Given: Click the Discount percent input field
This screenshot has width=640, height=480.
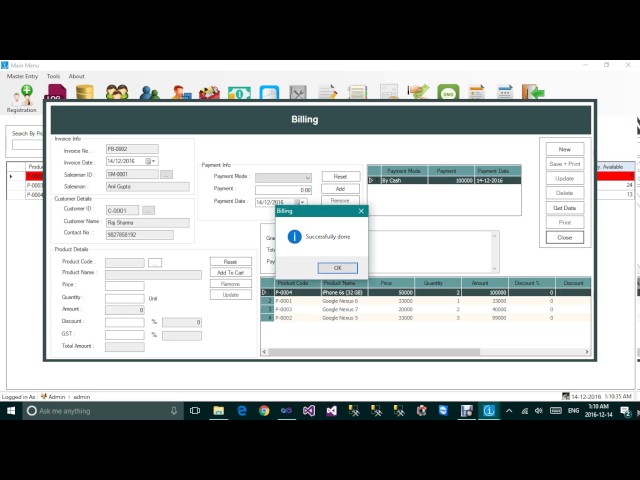Looking at the screenshot, I should [124, 322].
